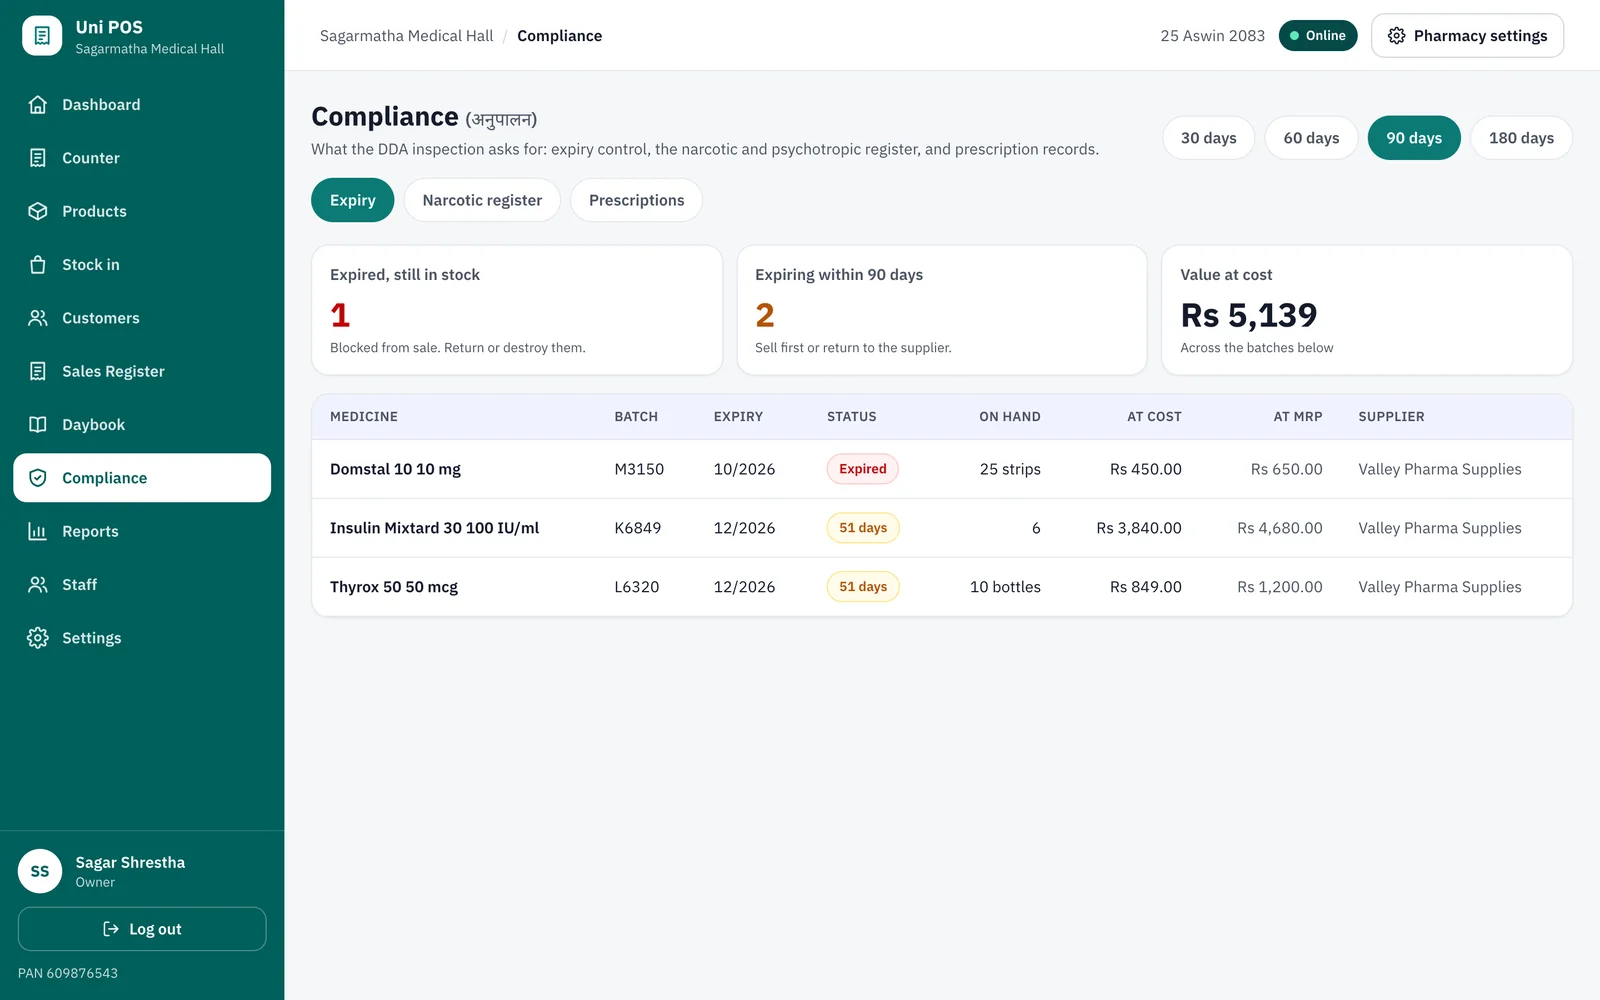Image resolution: width=1600 pixels, height=1000 pixels.
Task: Open Staff management label
Action: tap(79, 585)
